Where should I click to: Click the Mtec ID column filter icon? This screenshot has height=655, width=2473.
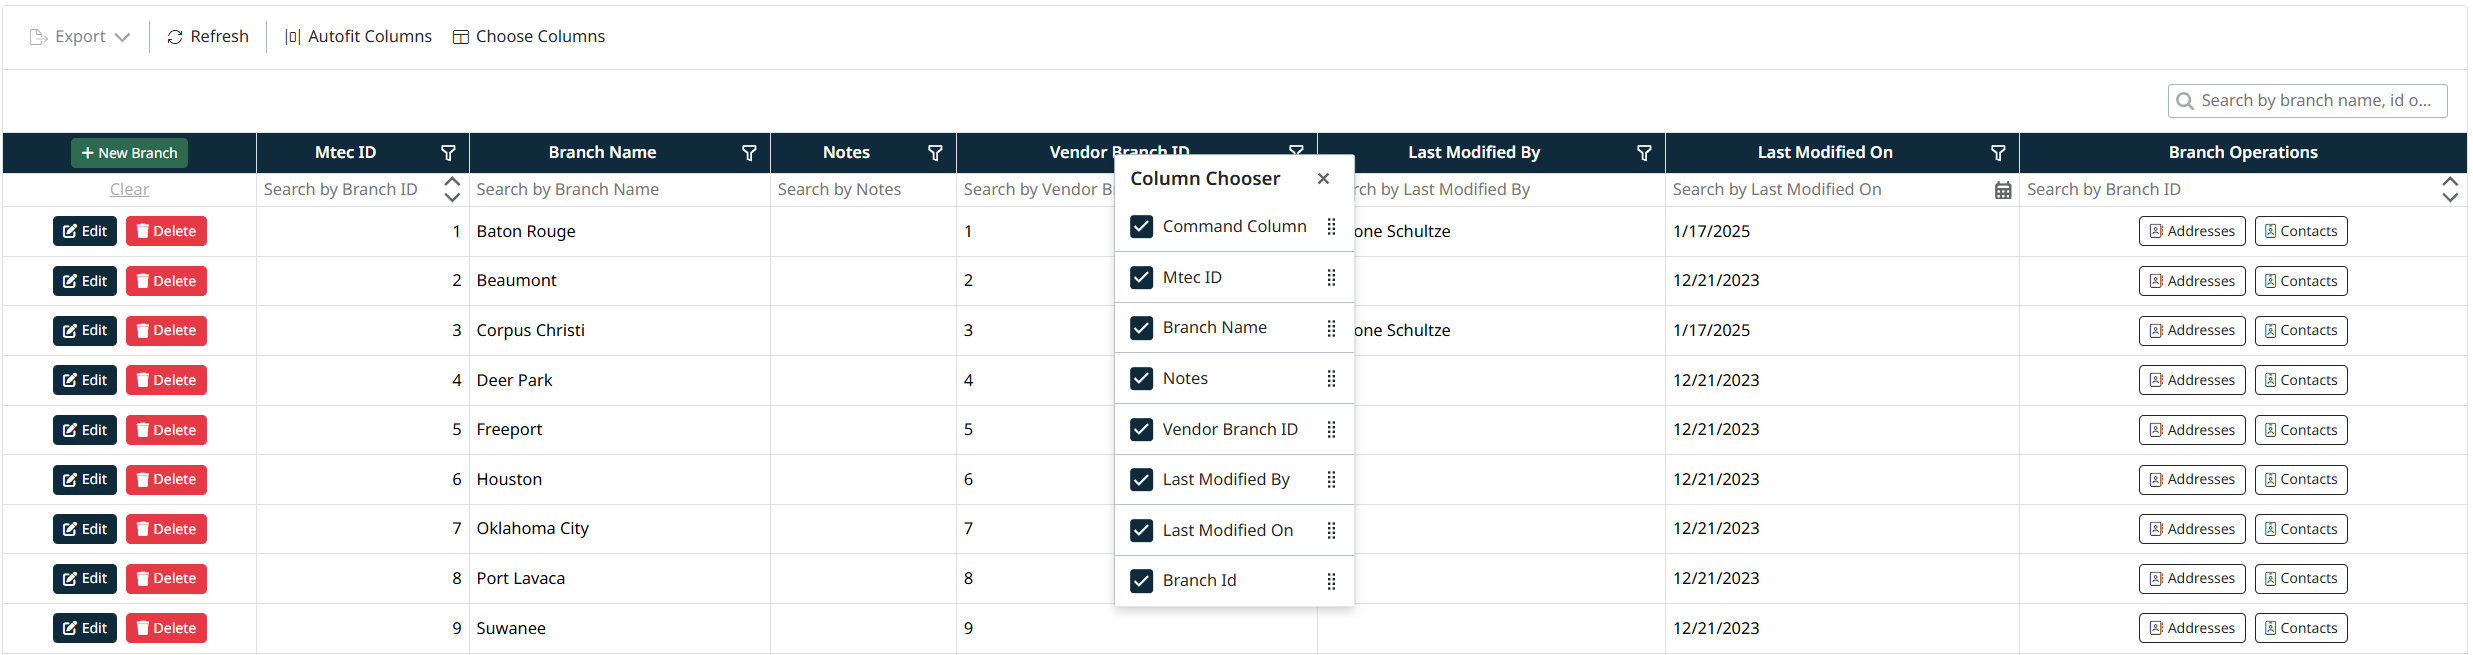point(448,153)
